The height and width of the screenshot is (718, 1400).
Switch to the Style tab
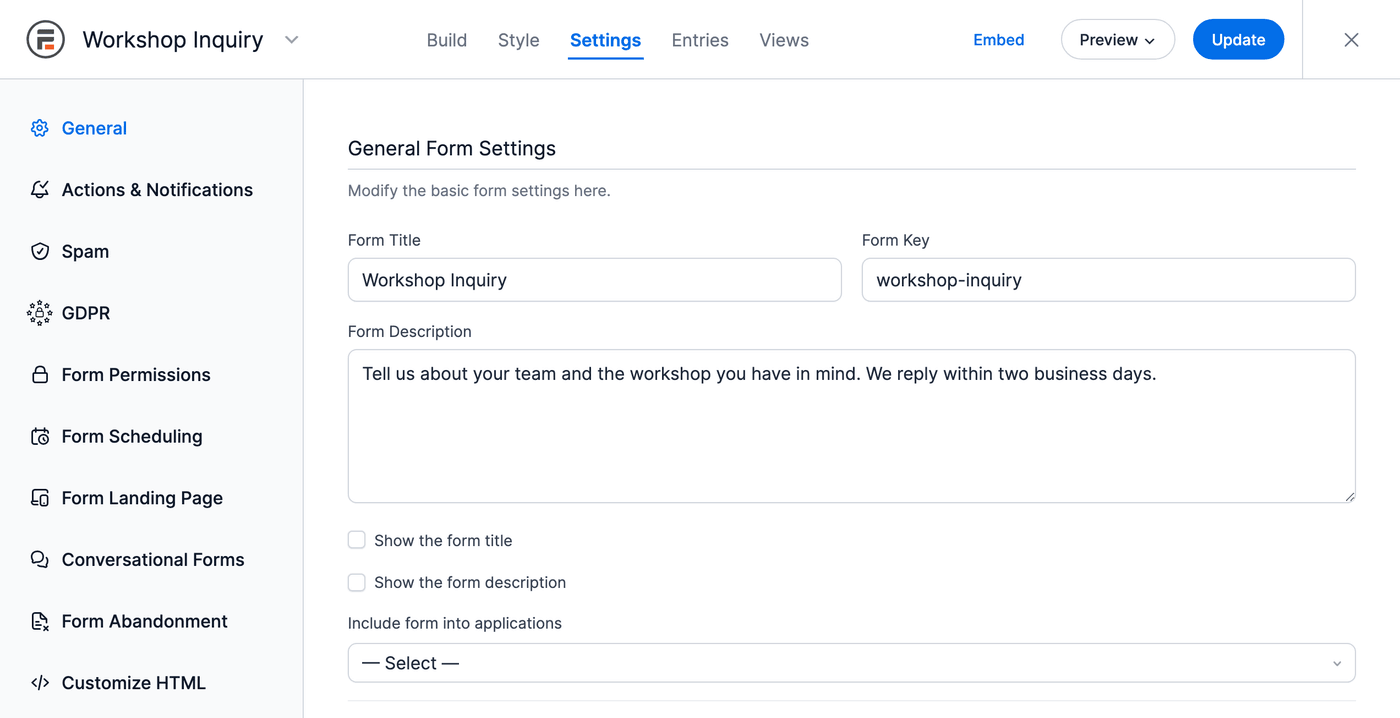(x=519, y=40)
